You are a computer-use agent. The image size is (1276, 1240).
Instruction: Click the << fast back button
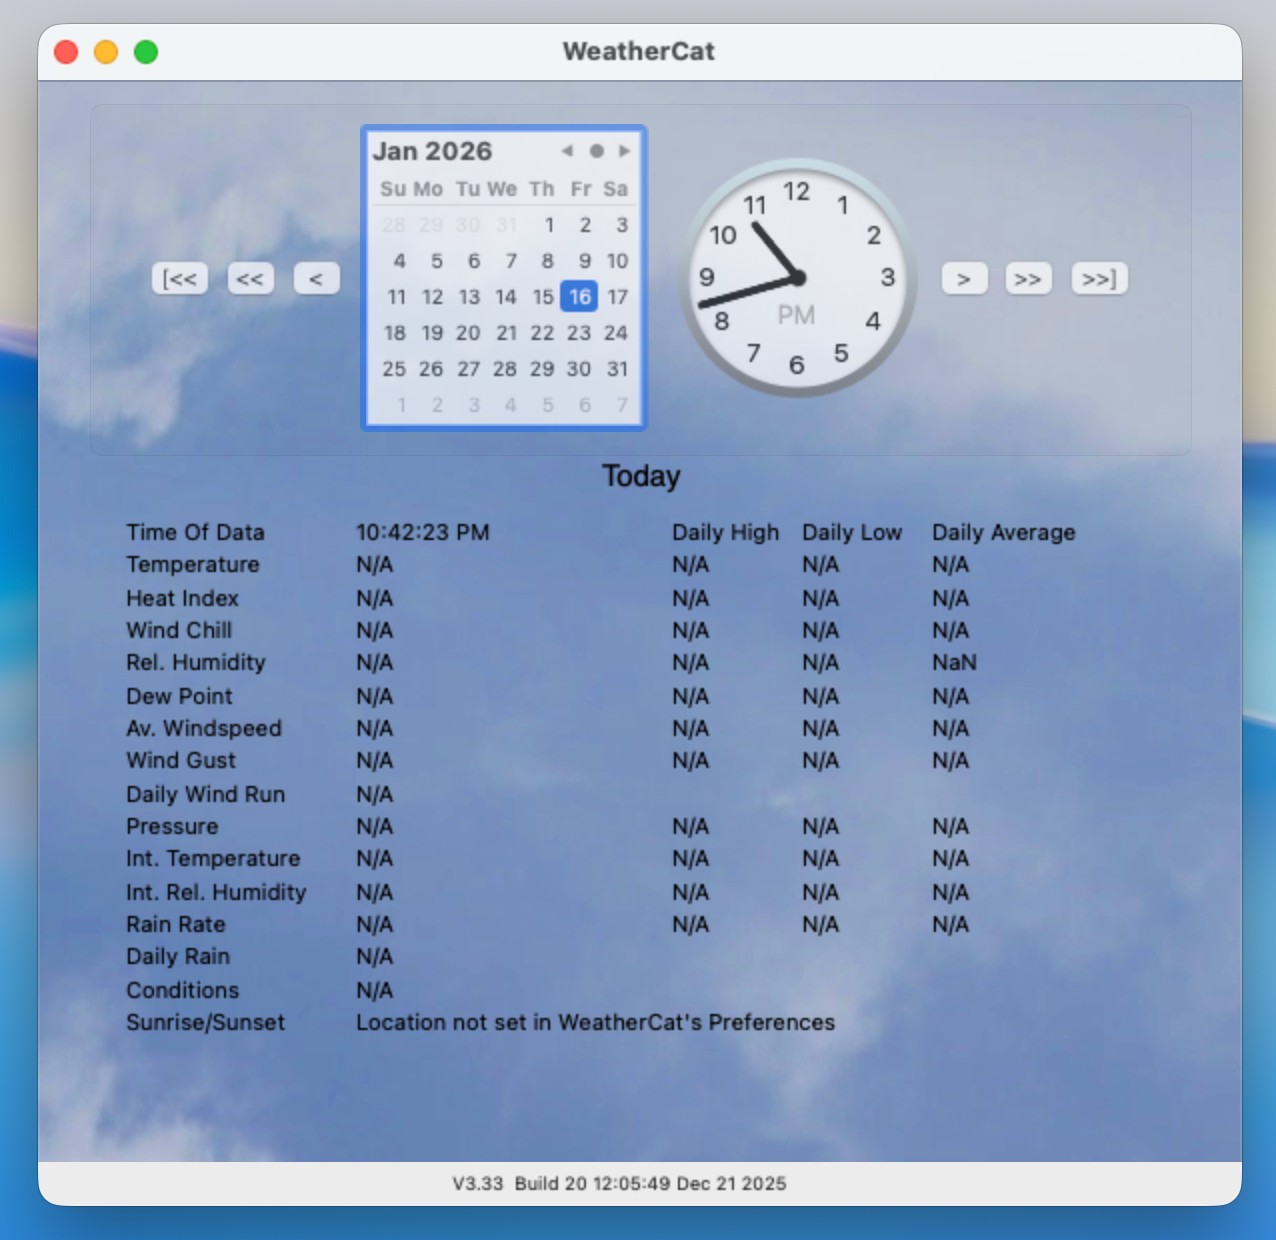click(x=250, y=279)
